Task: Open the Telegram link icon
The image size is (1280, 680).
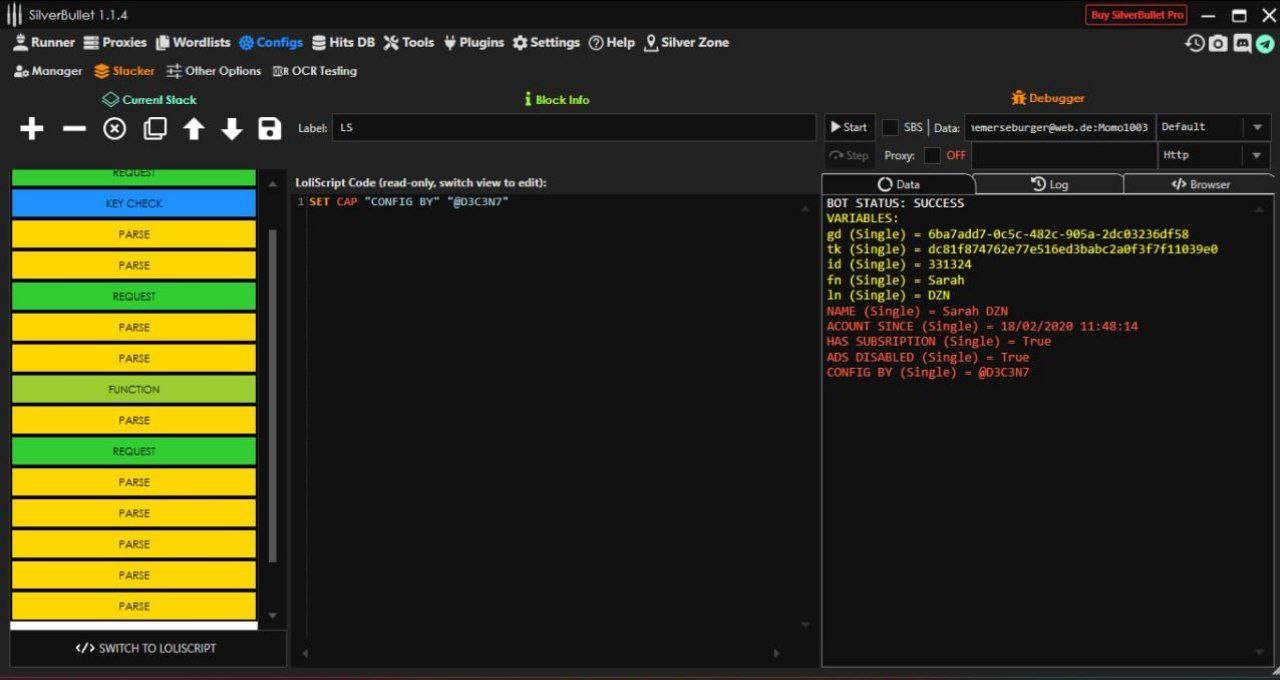Action: (x=1265, y=43)
